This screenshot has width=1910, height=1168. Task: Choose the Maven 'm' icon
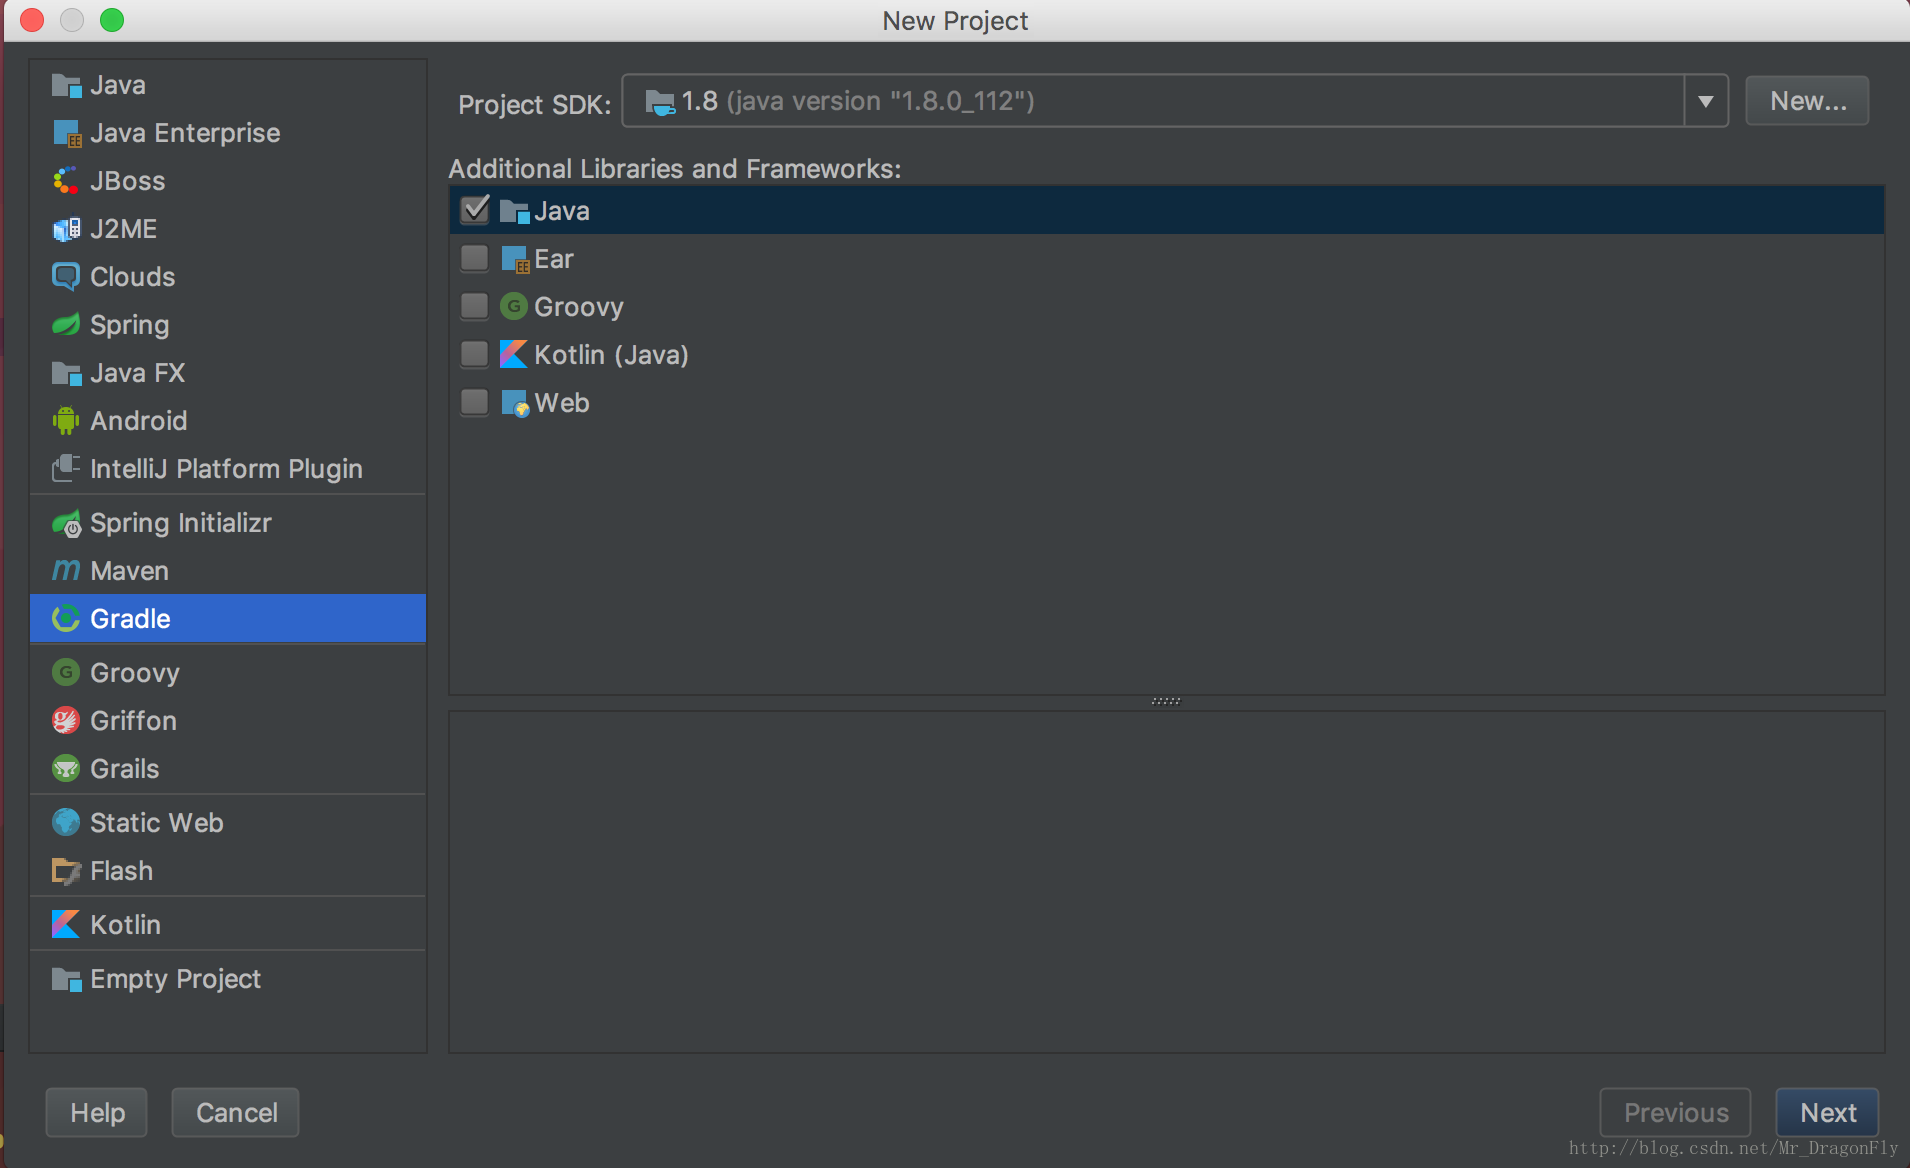(x=66, y=571)
